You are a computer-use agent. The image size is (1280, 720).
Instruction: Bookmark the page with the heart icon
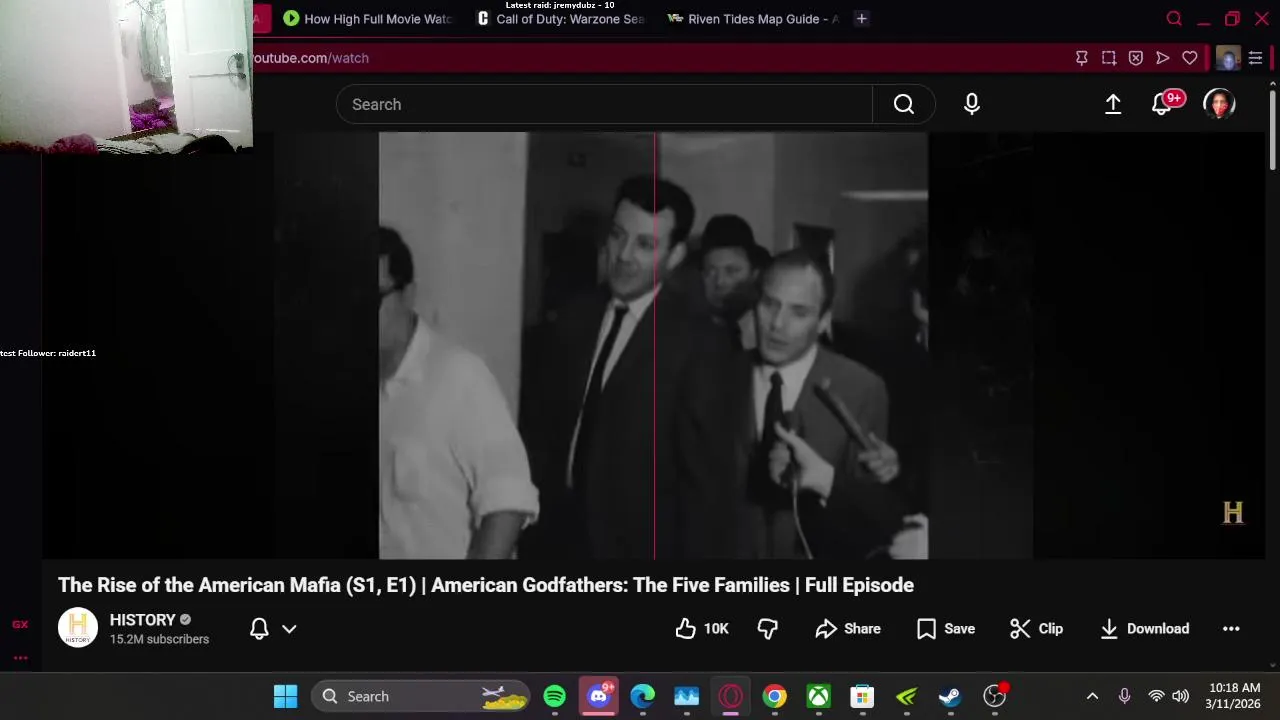(1189, 58)
